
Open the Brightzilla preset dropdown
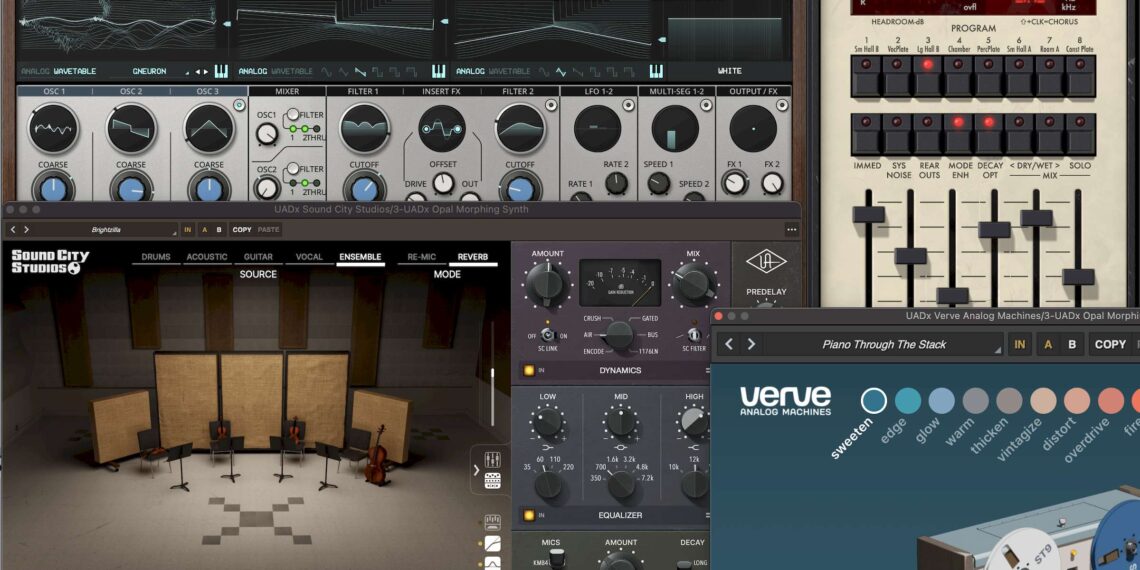[106, 230]
